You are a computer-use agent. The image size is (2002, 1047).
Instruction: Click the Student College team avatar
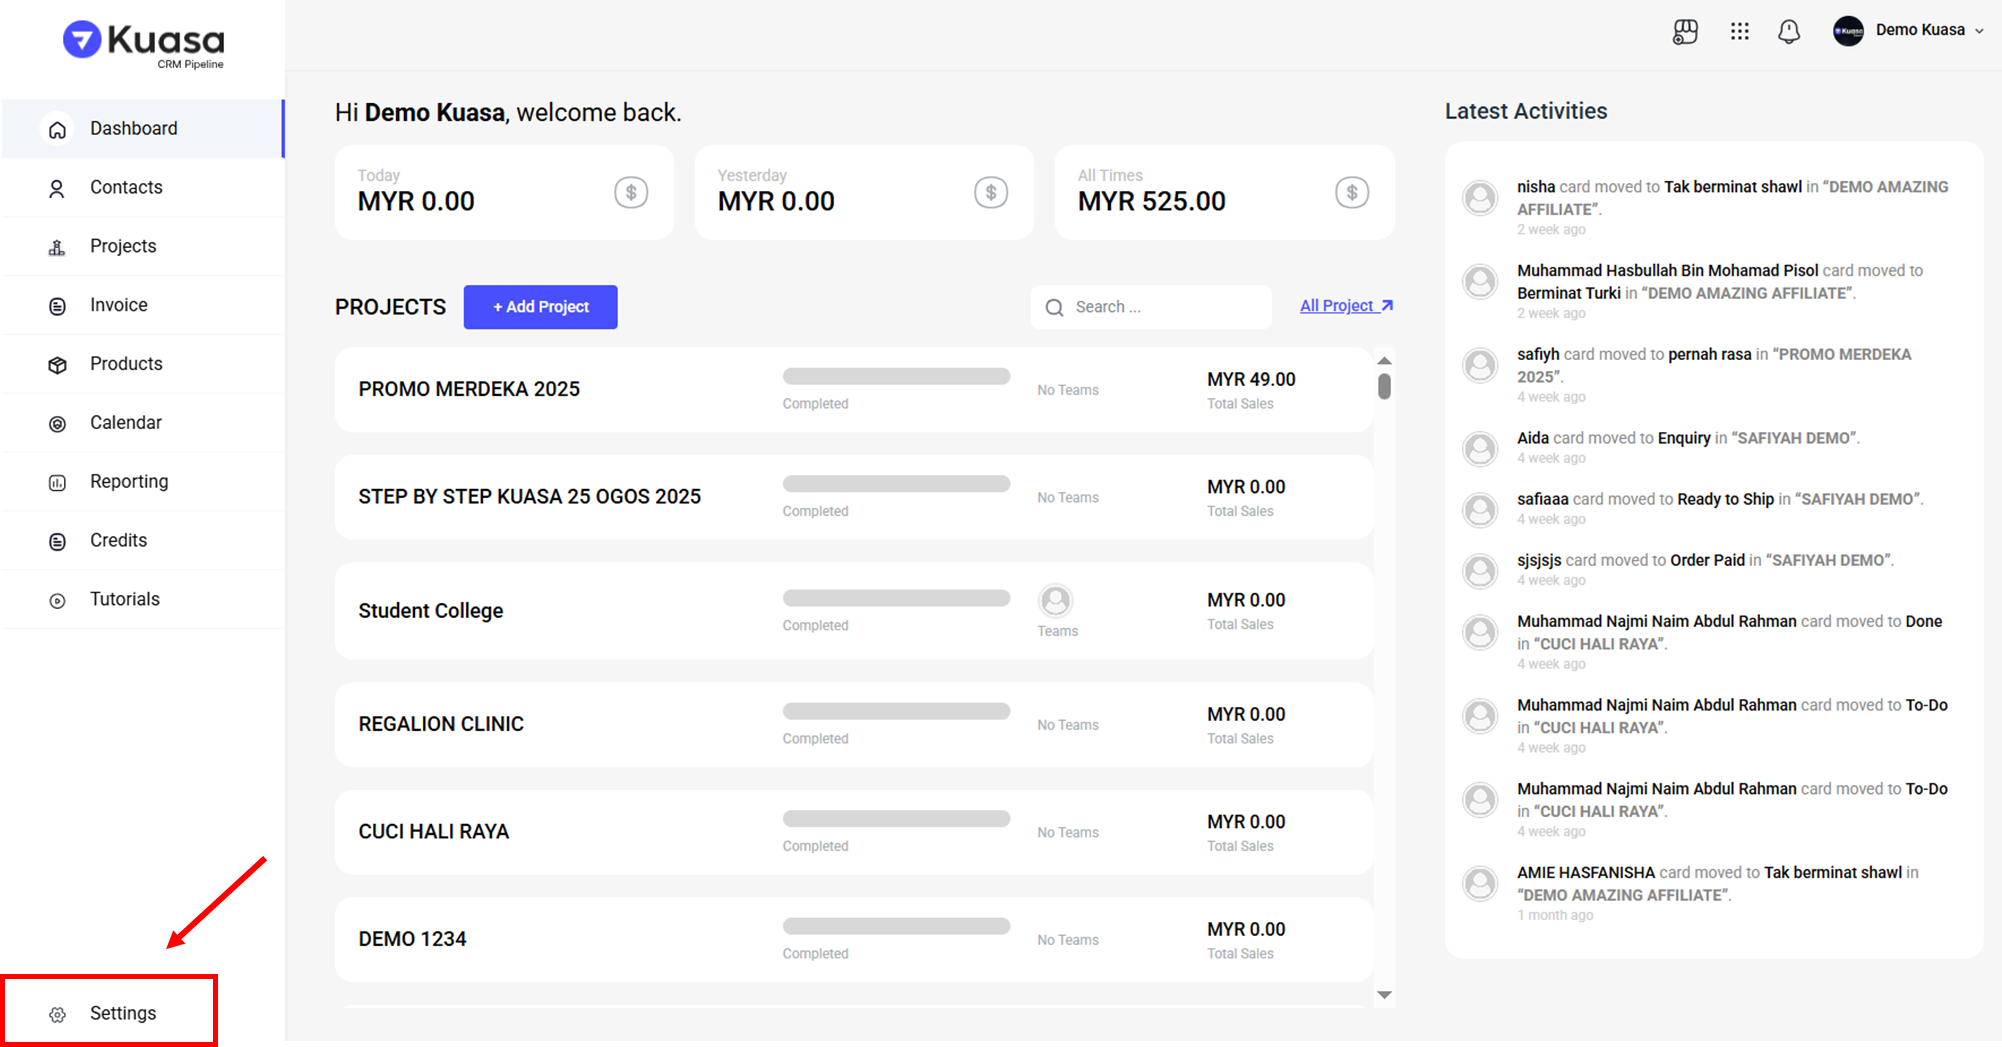click(x=1055, y=601)
